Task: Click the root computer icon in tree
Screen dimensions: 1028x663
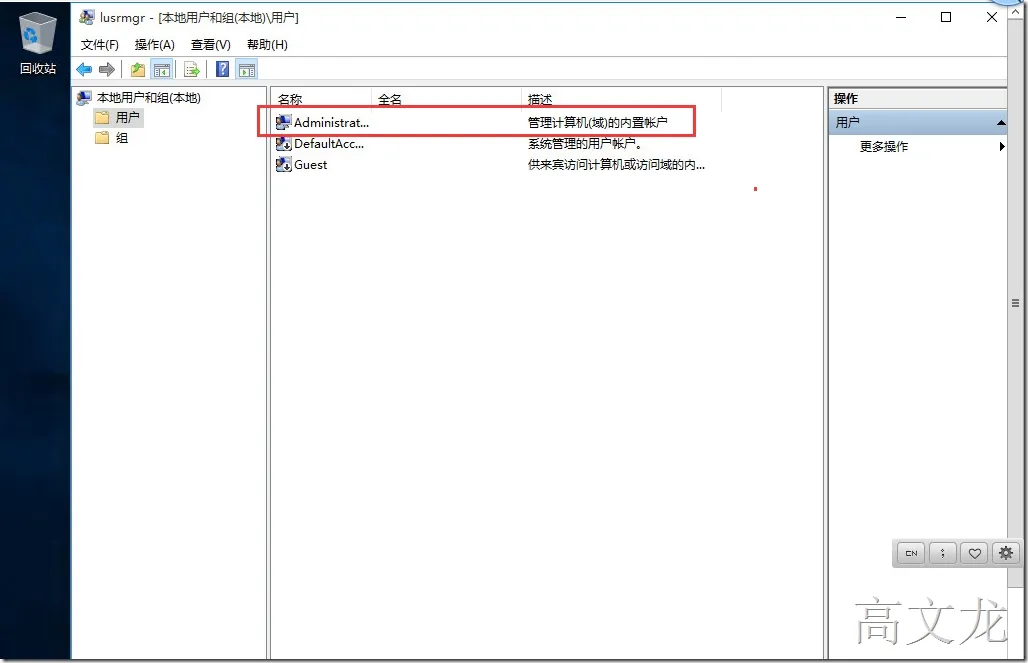Action: pos(84,98)
